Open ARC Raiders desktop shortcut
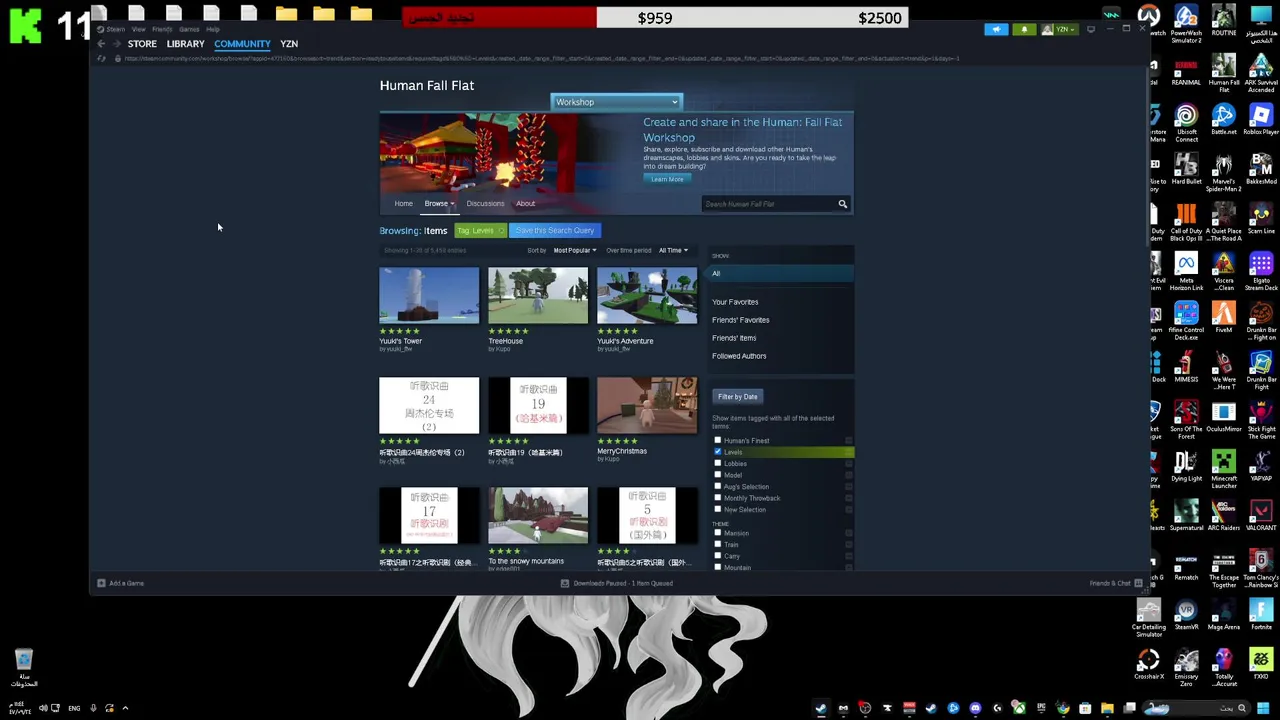Screen dimensions: 1280x720 click(1223, 517)
